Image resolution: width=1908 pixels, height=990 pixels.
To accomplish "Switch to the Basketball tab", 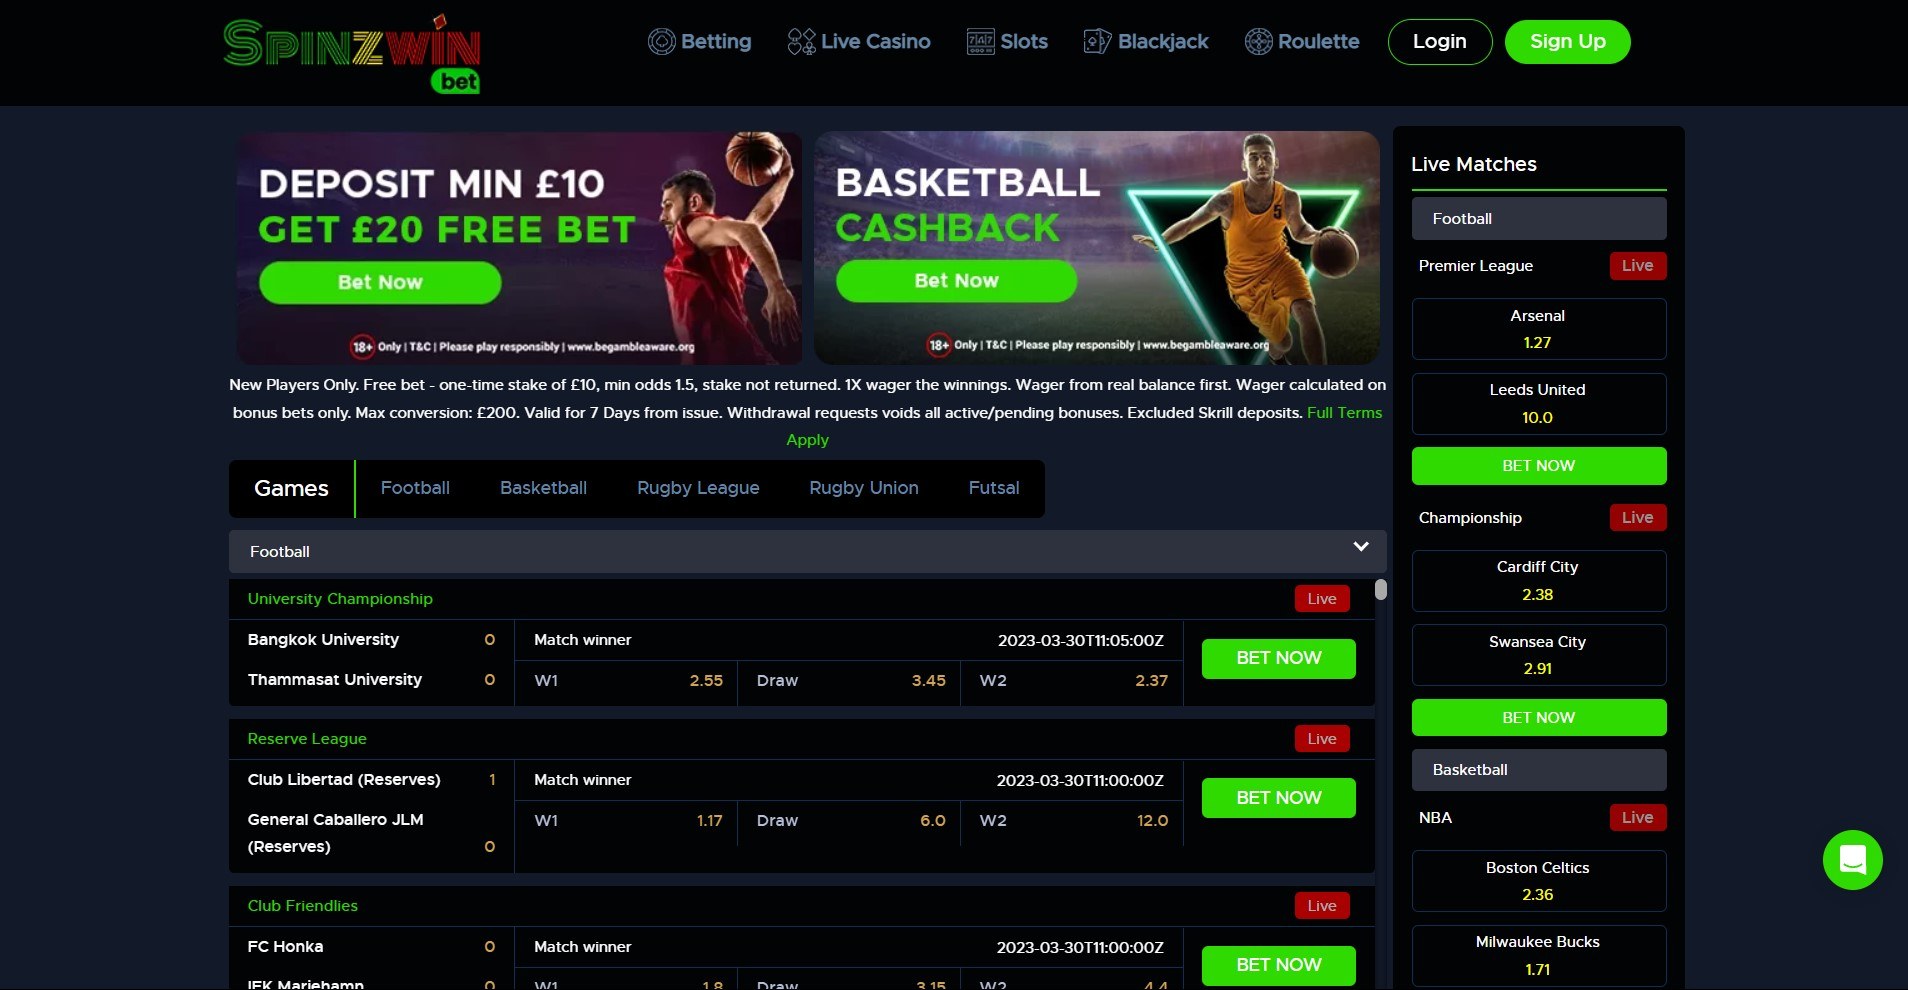I will pos(542,488).
